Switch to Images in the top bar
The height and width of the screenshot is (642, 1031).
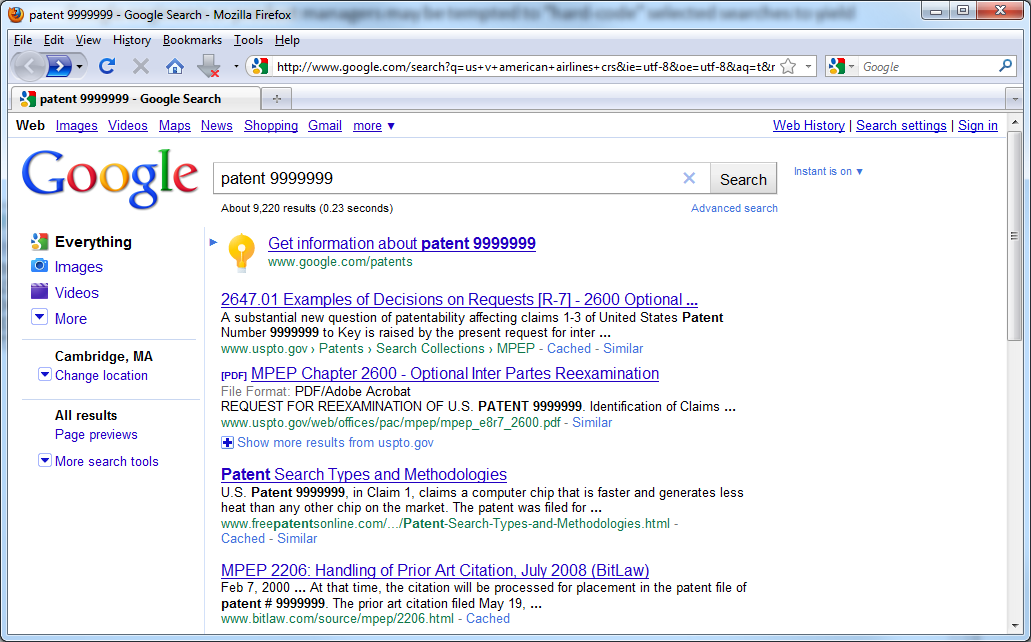click(76, 126)
